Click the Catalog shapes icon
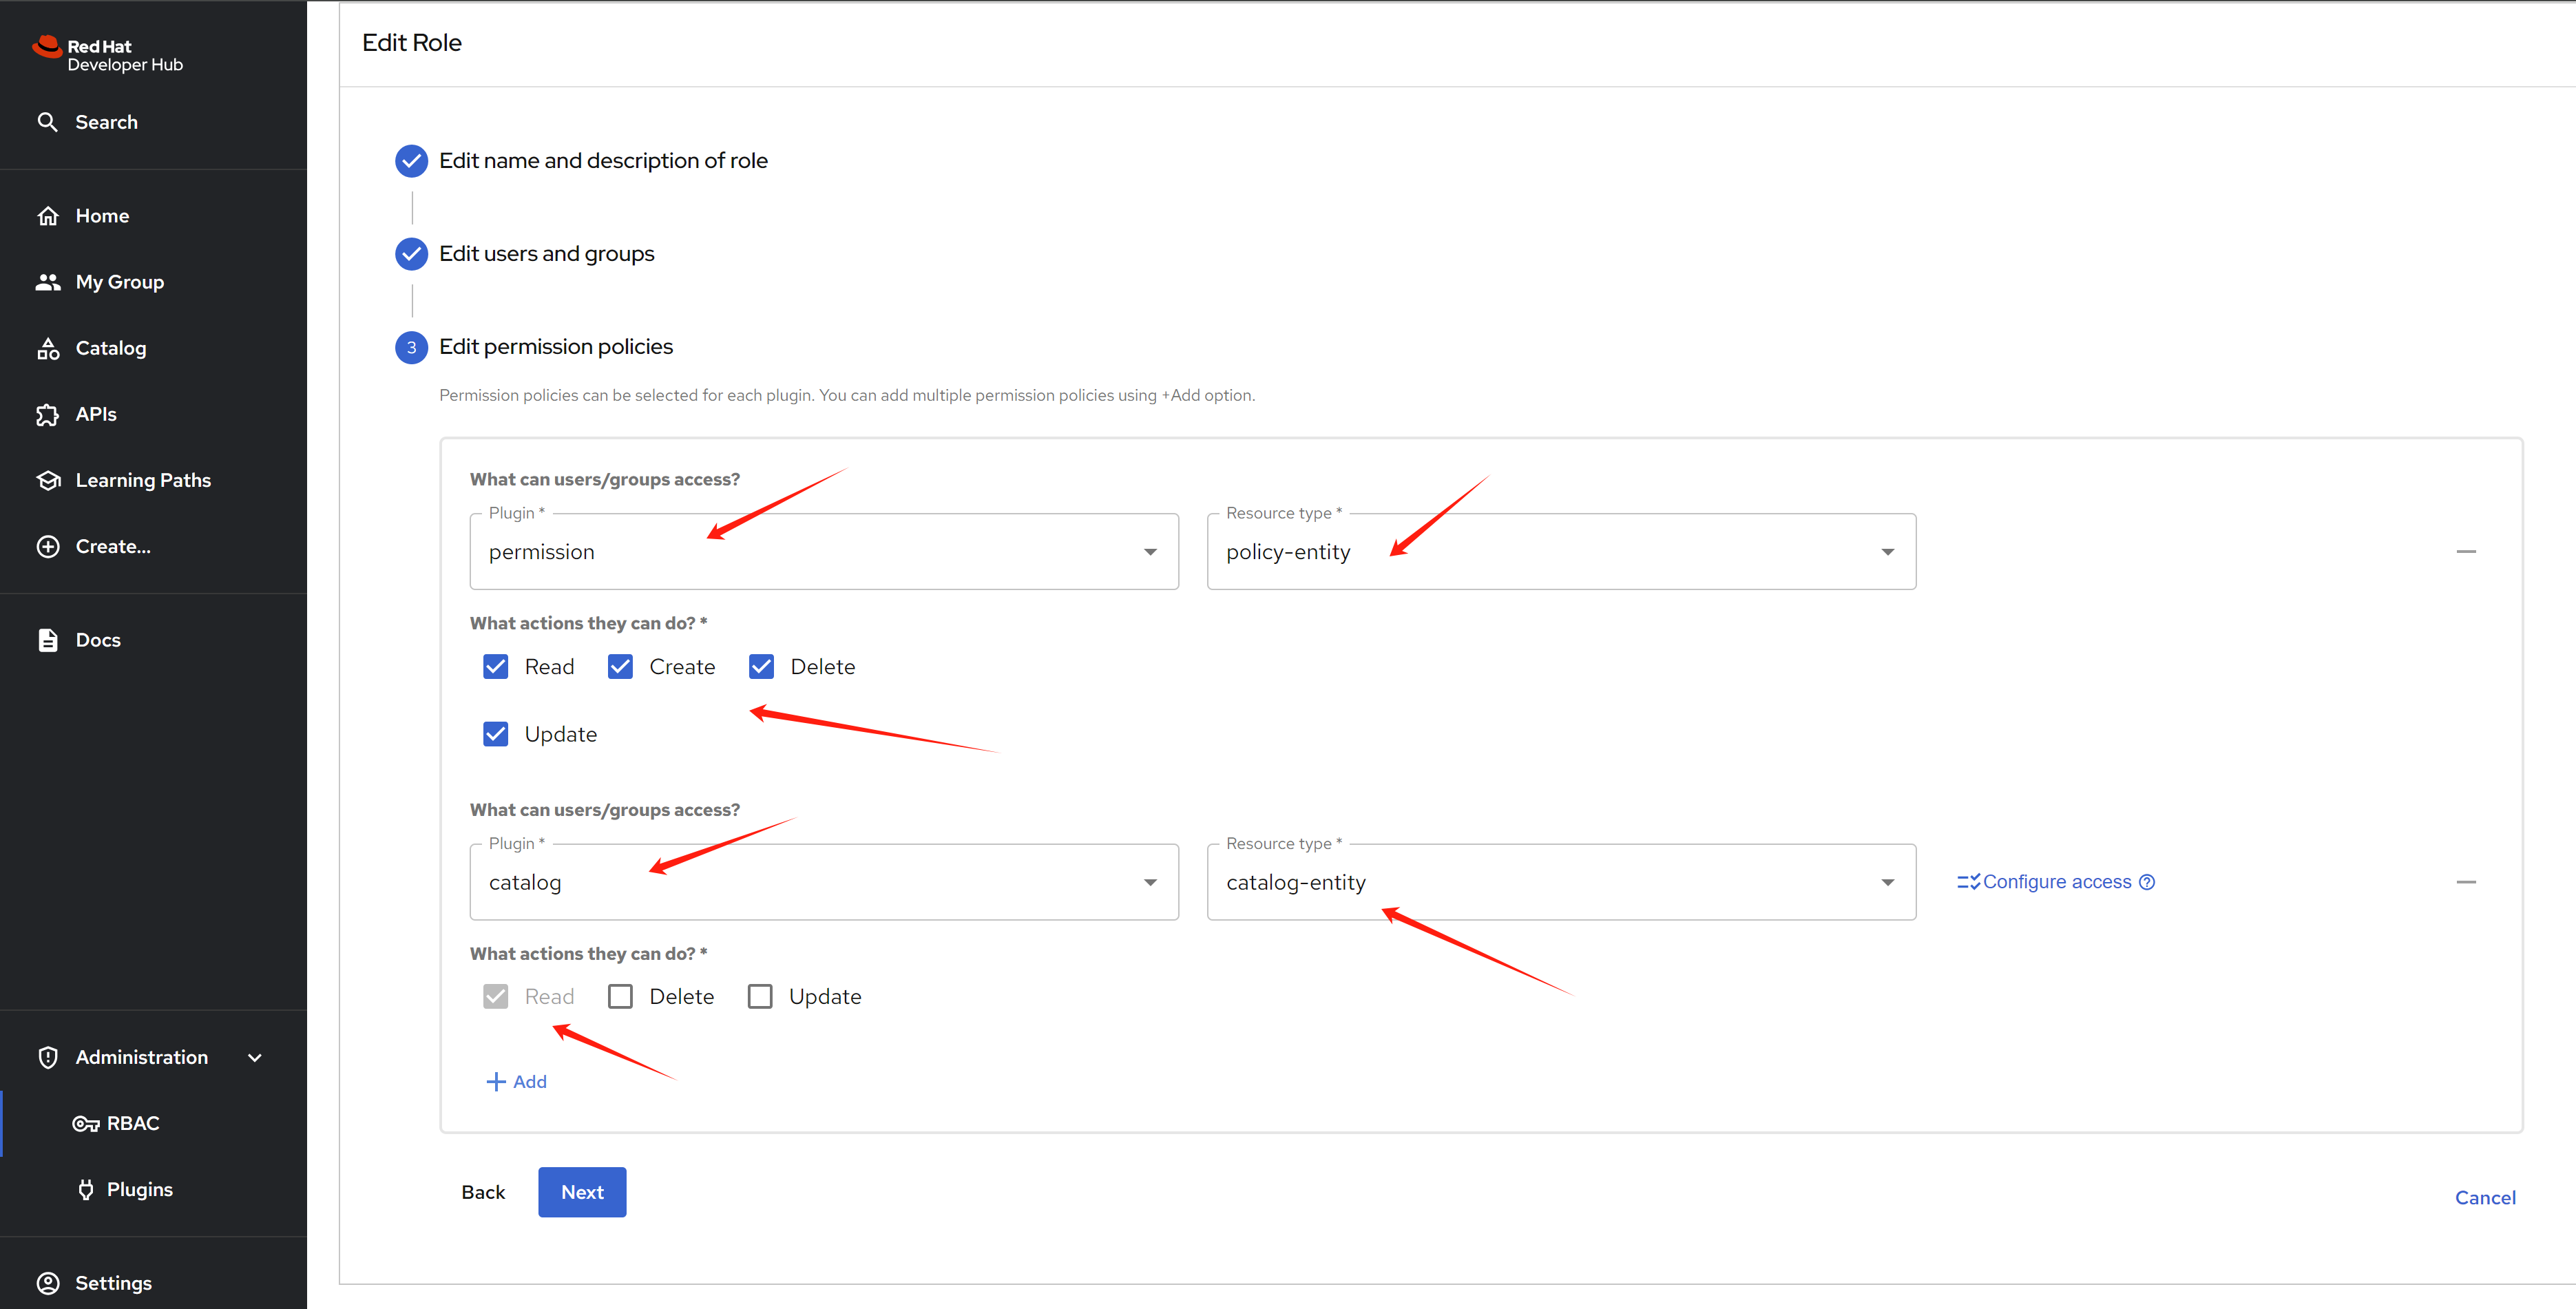The height and width of the screenshot is (1309, 2576). click(x=48, y=348)
